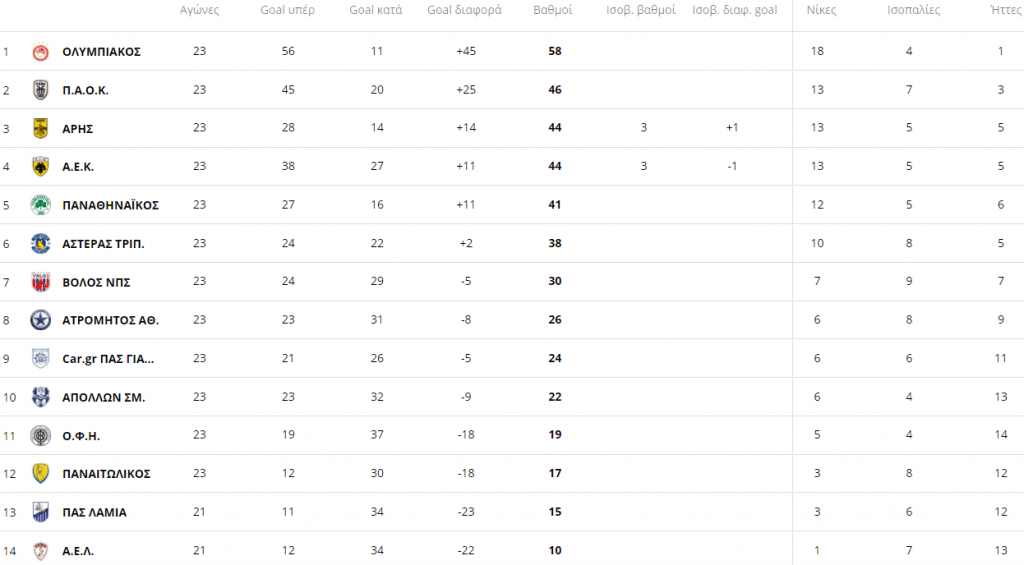
Task: Click the ΠΑΟΚ club logo
Action: tap(40, 89)
